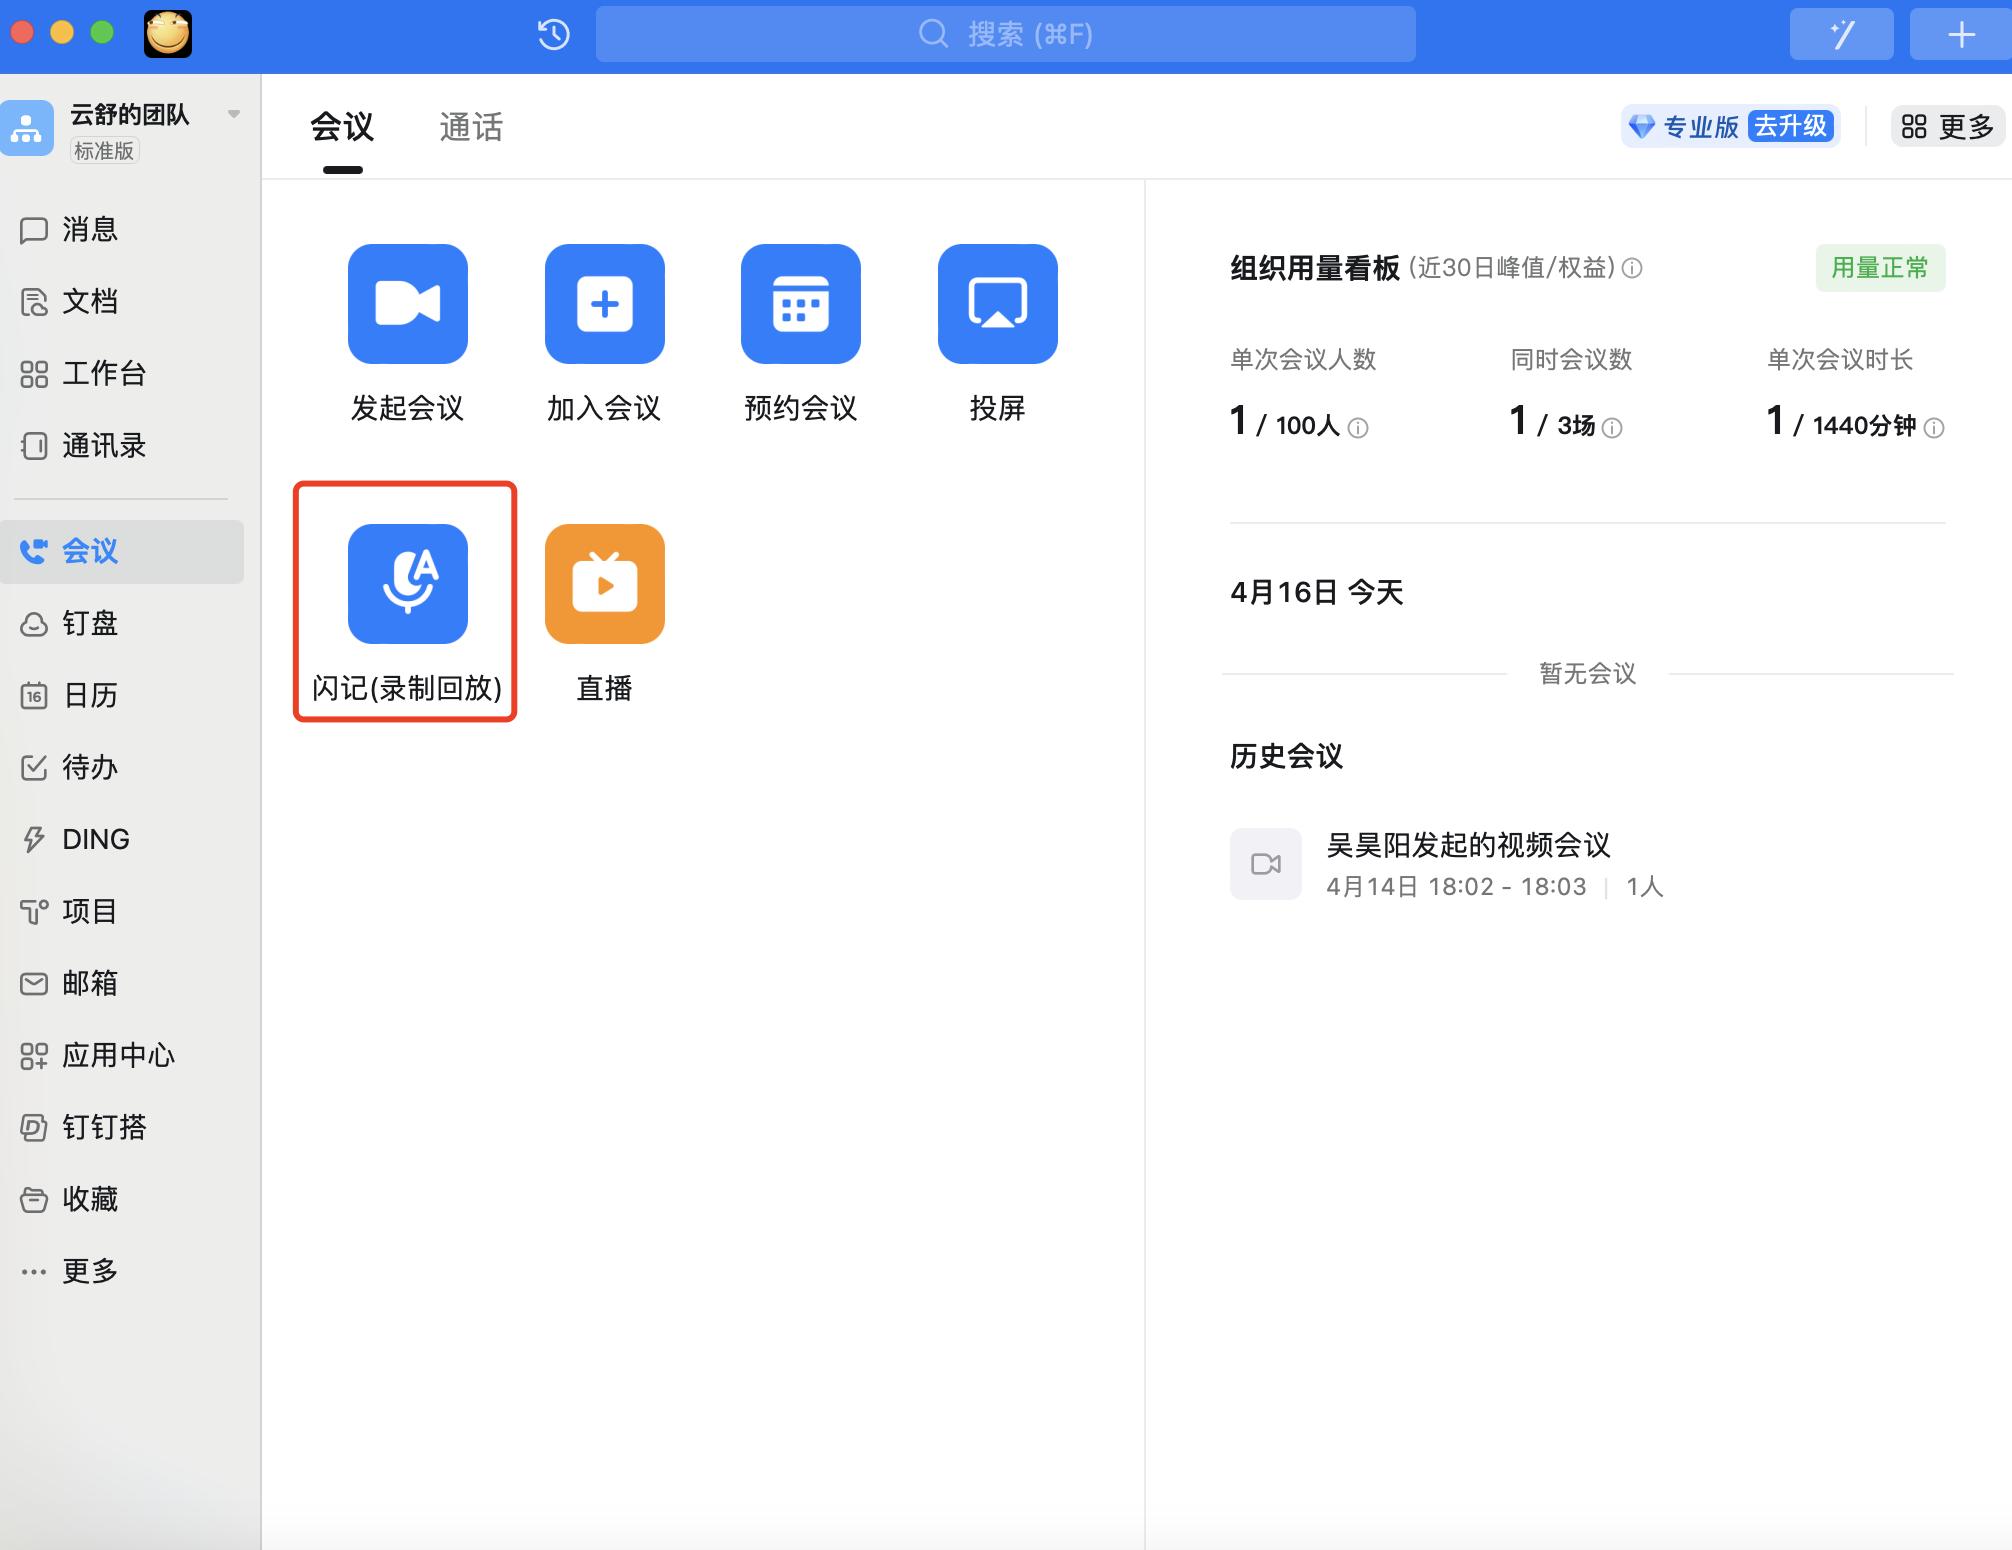The image size is (2012, 1550).
Task: Open DING in the sidebar
Action: click(x=122, y=840)
